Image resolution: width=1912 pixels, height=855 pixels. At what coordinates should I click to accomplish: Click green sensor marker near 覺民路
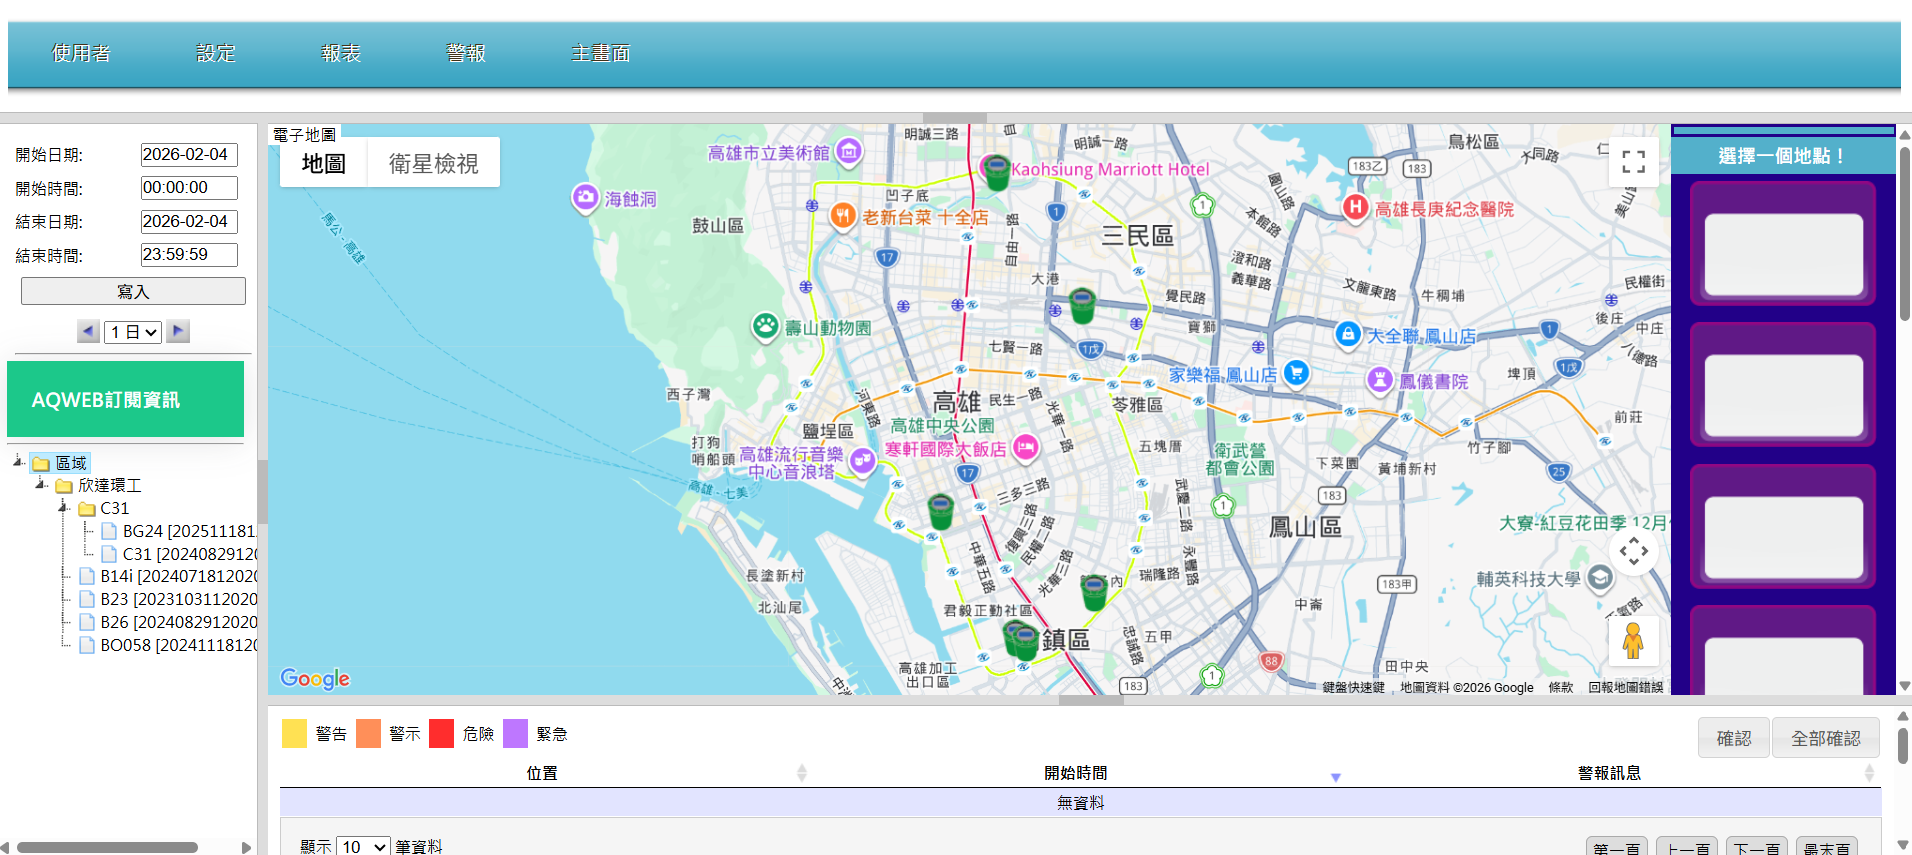tap(1082, 305)
